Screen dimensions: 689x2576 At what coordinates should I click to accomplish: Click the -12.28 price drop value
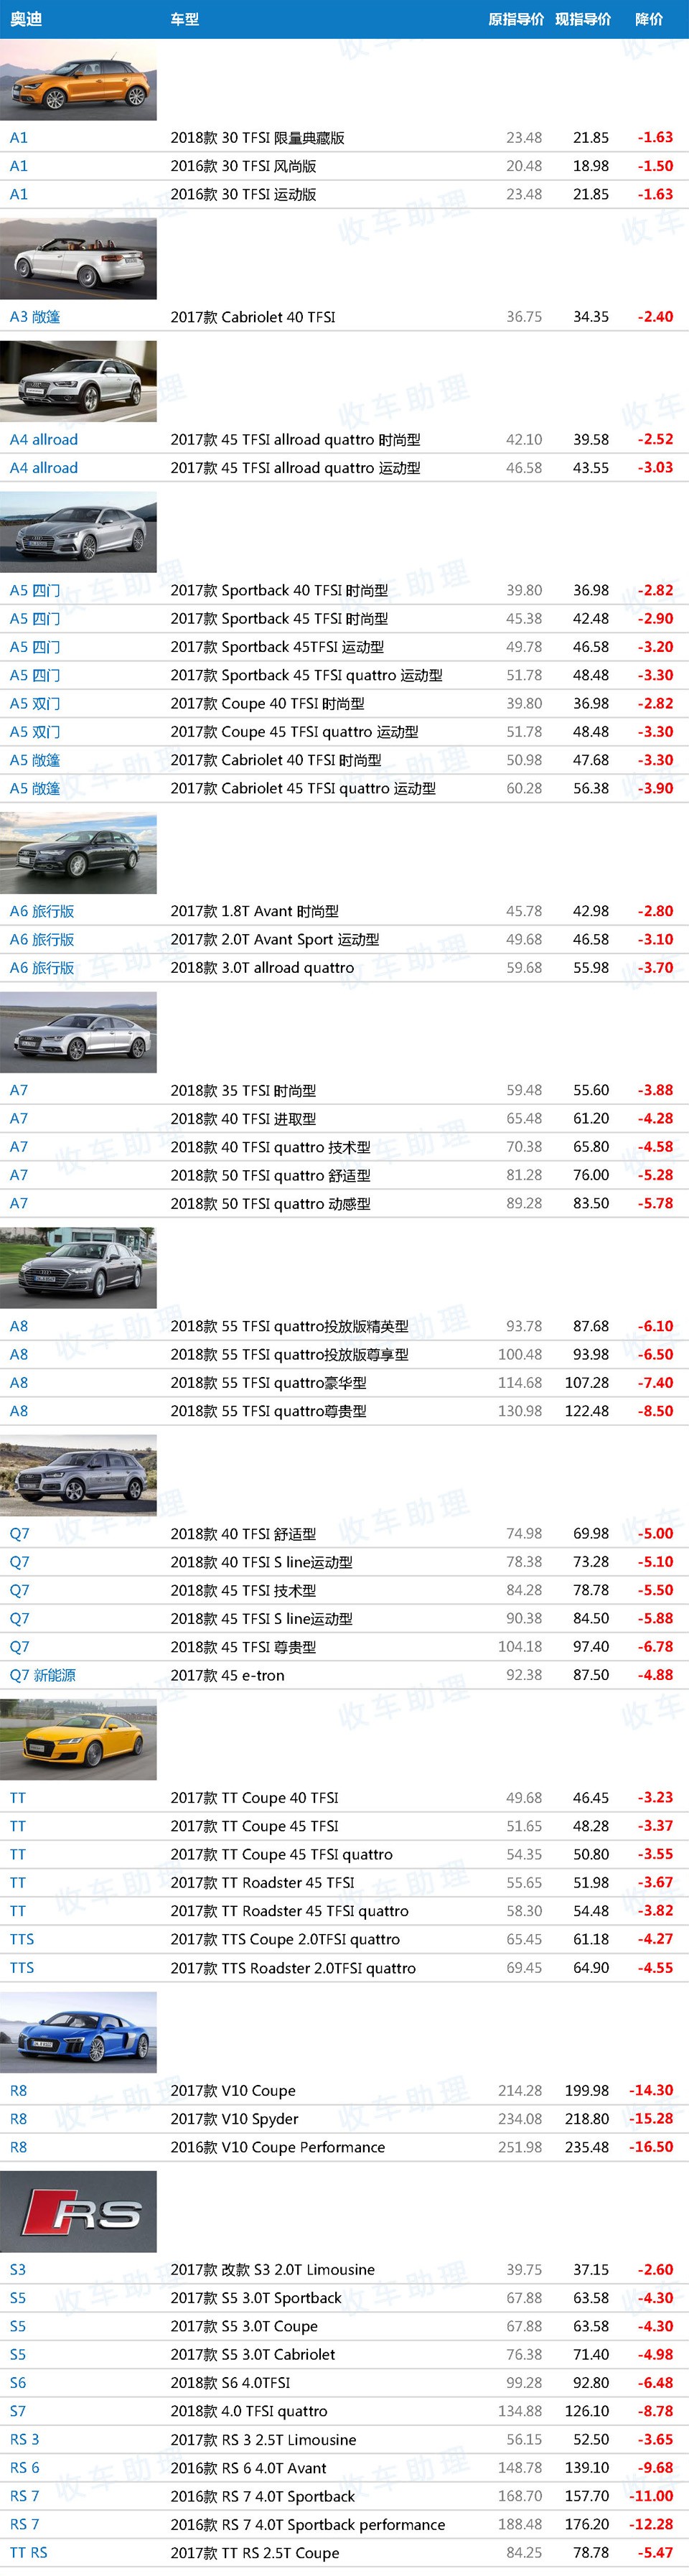(651, 2525)
